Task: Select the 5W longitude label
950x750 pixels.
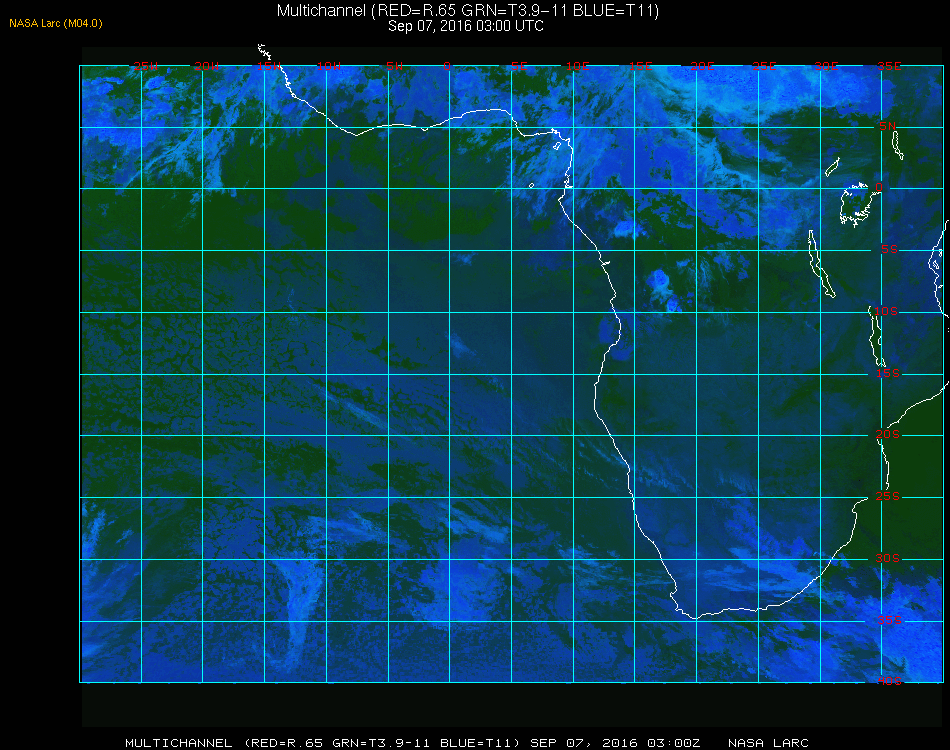Action: pos(394,66)
